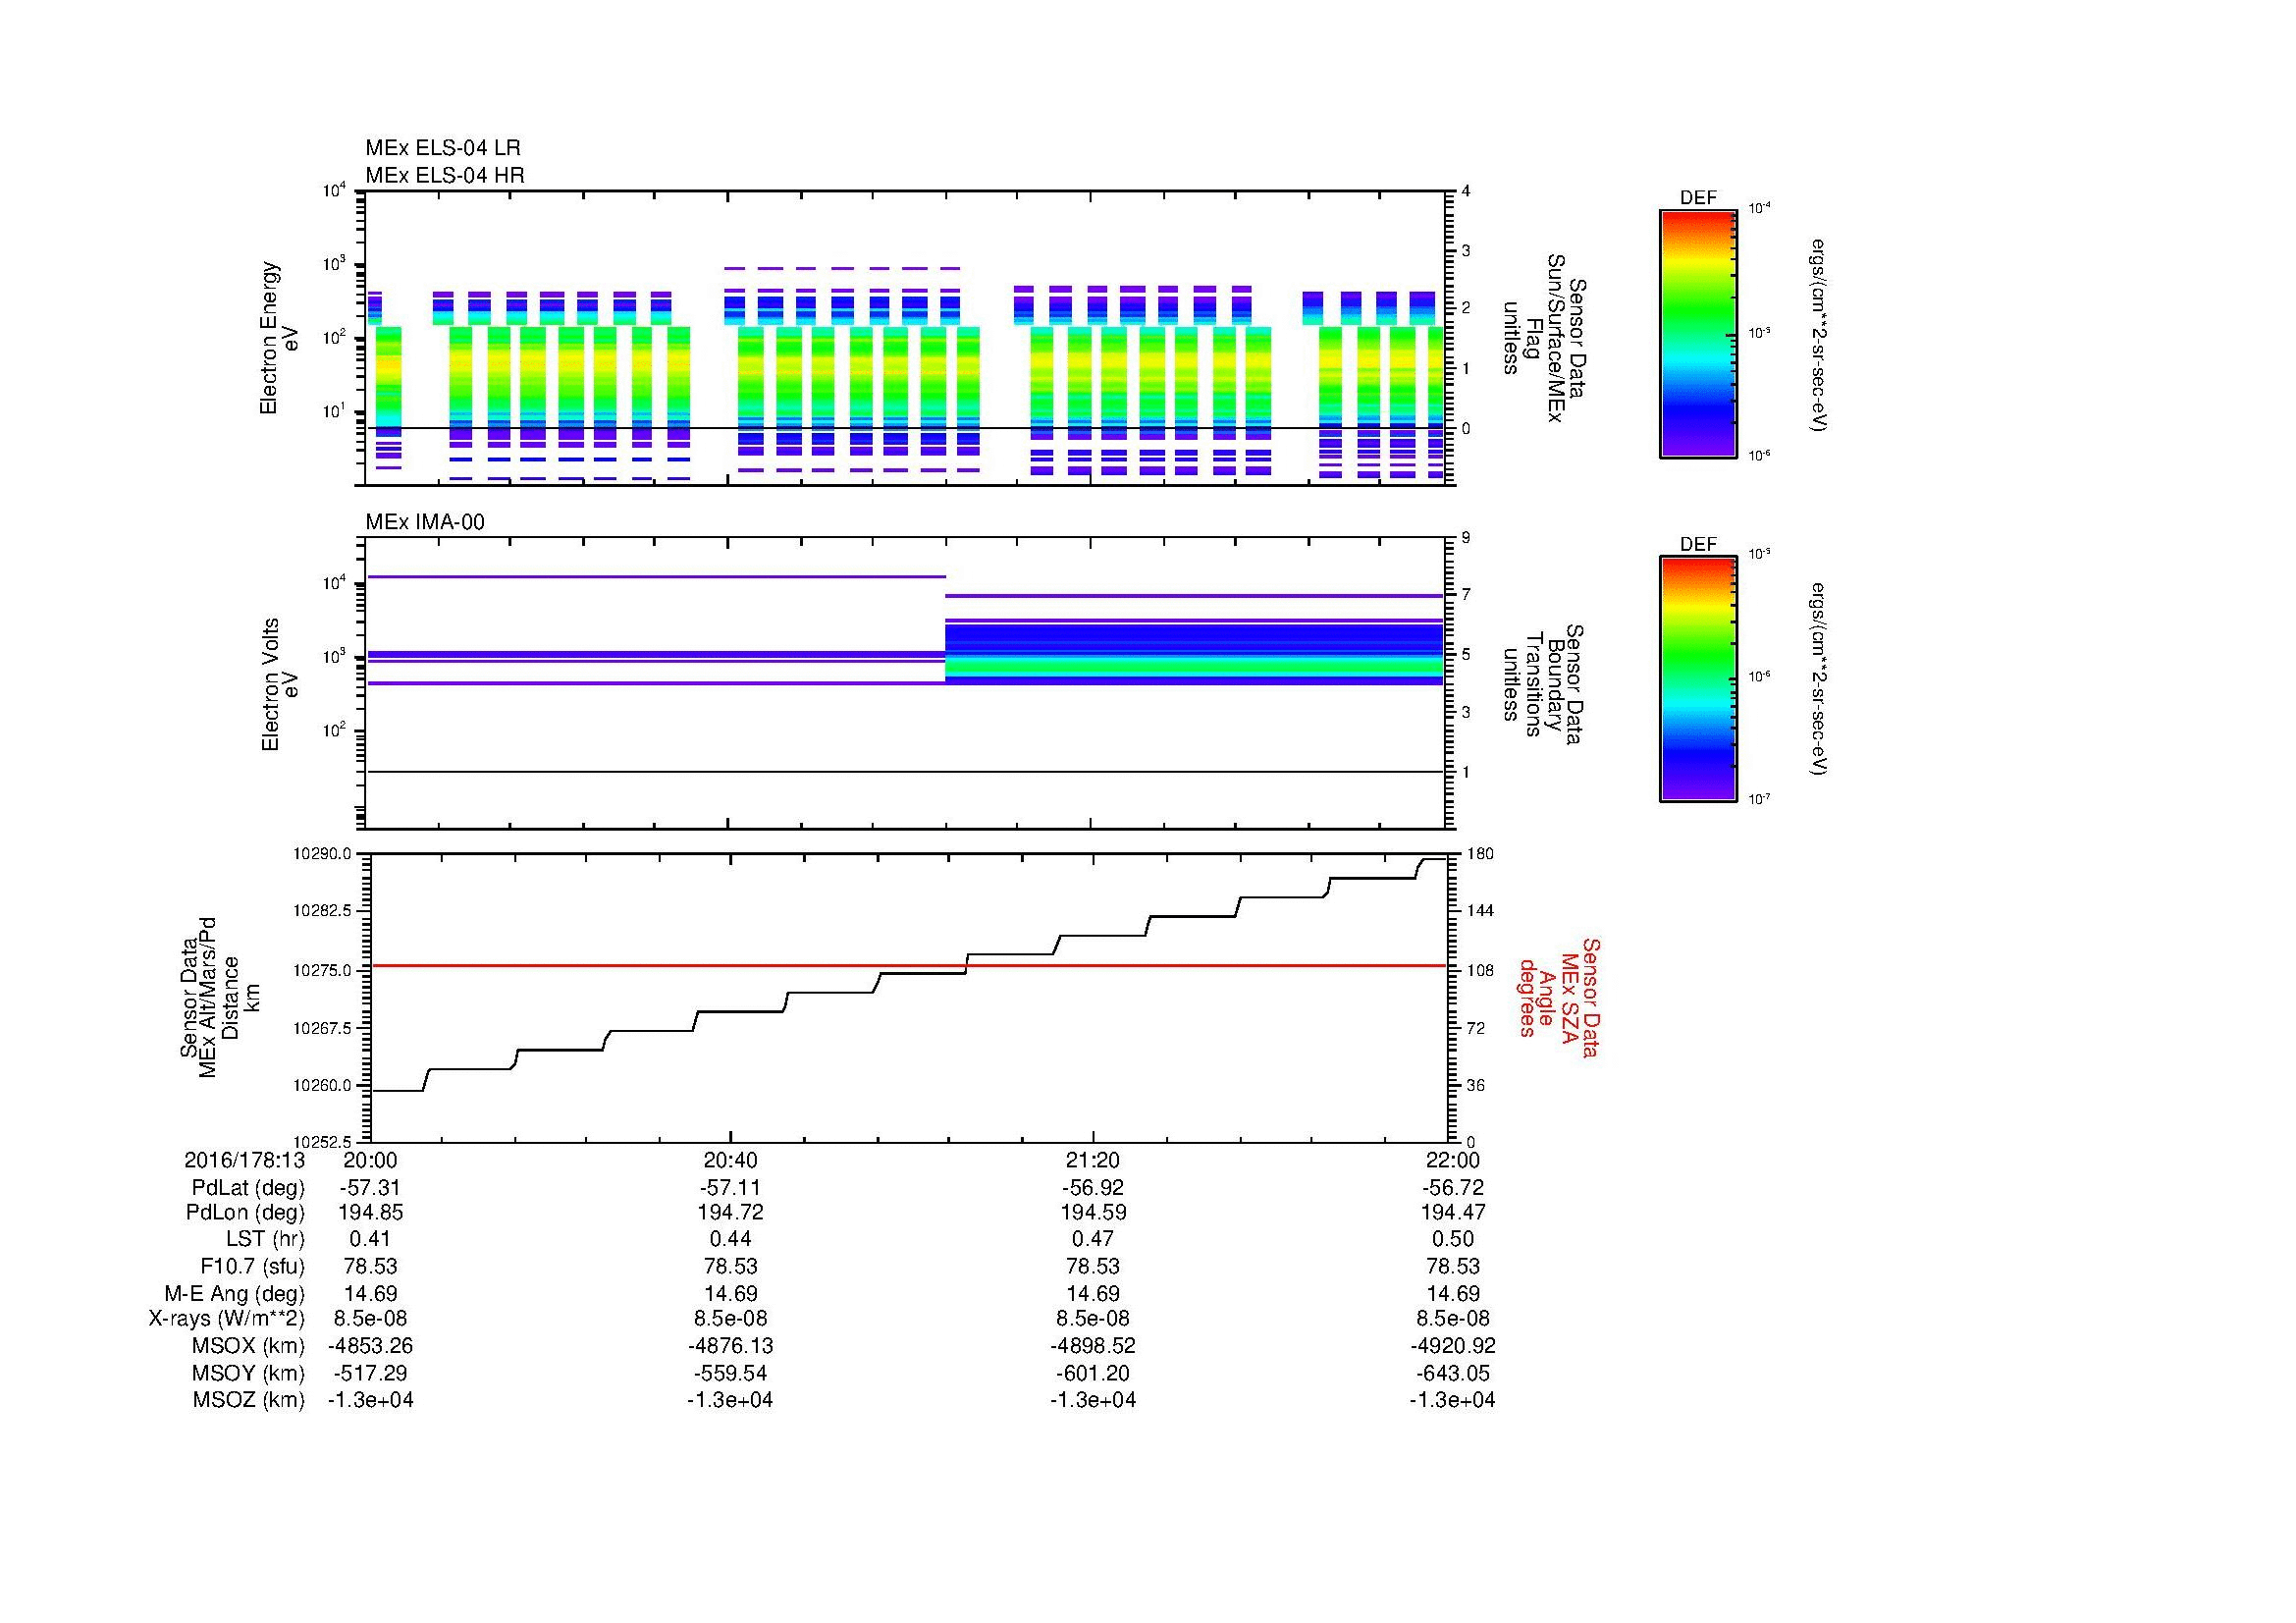Select the 'MEx IMA-00' panel title
The image size is (2296, 1623).
425,522
